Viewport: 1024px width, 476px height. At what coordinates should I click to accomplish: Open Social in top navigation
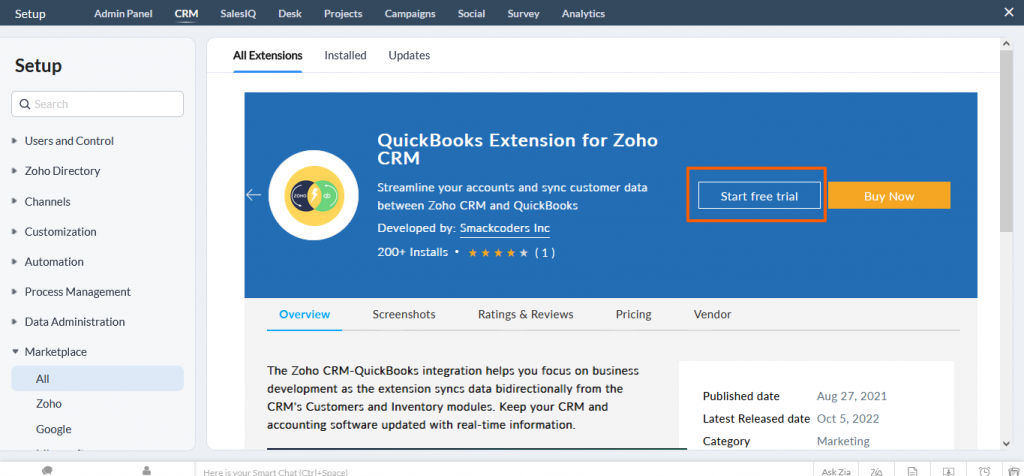(472, 13)
